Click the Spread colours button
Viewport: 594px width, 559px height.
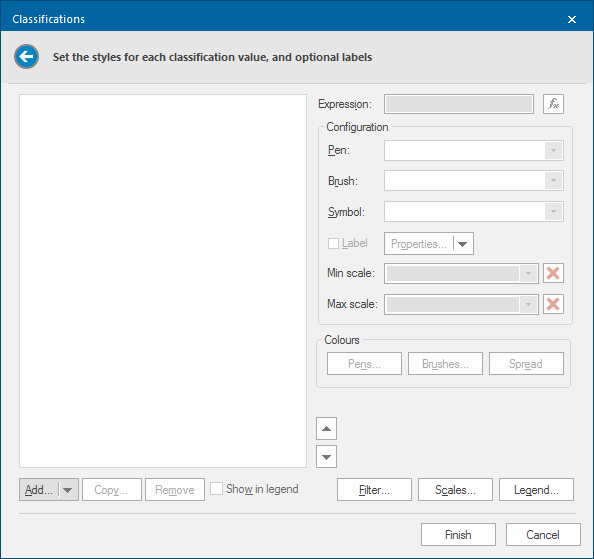[526, 364]
